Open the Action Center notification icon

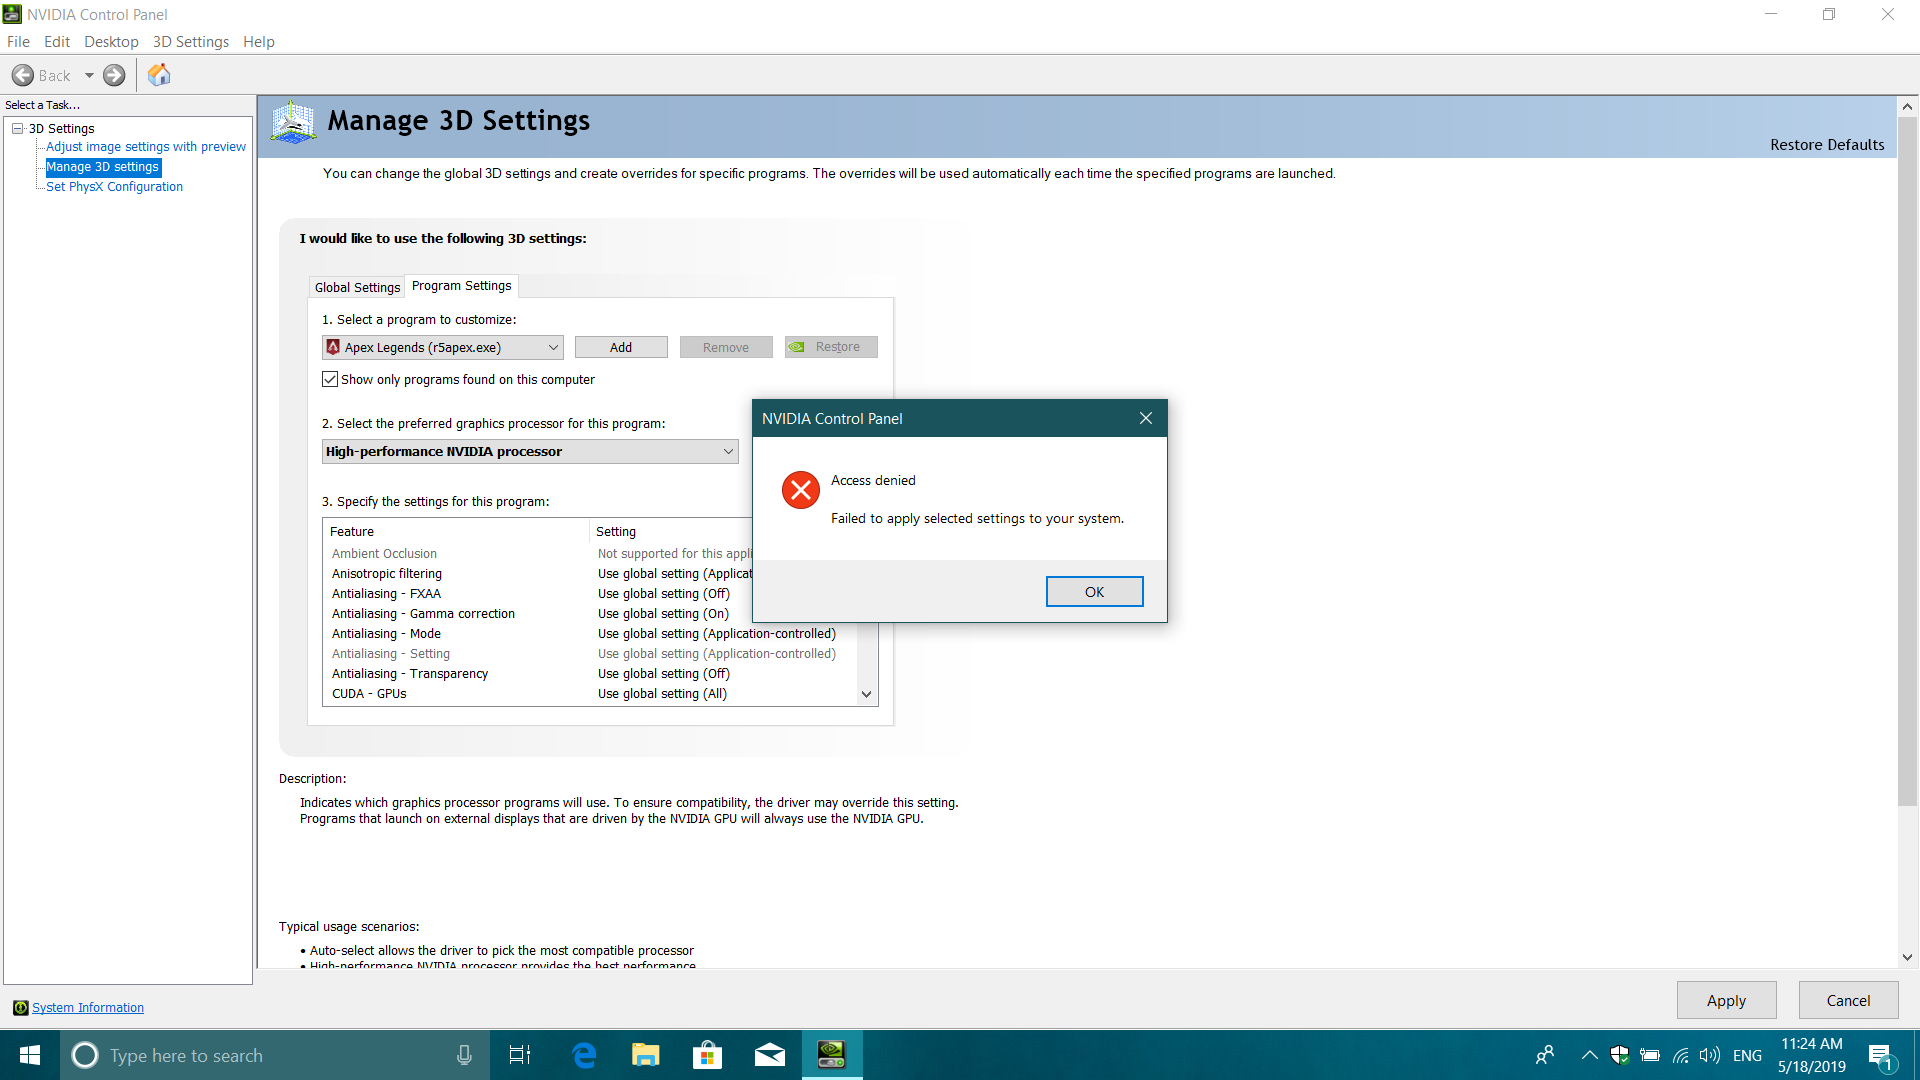[x=1881, y=1057]
